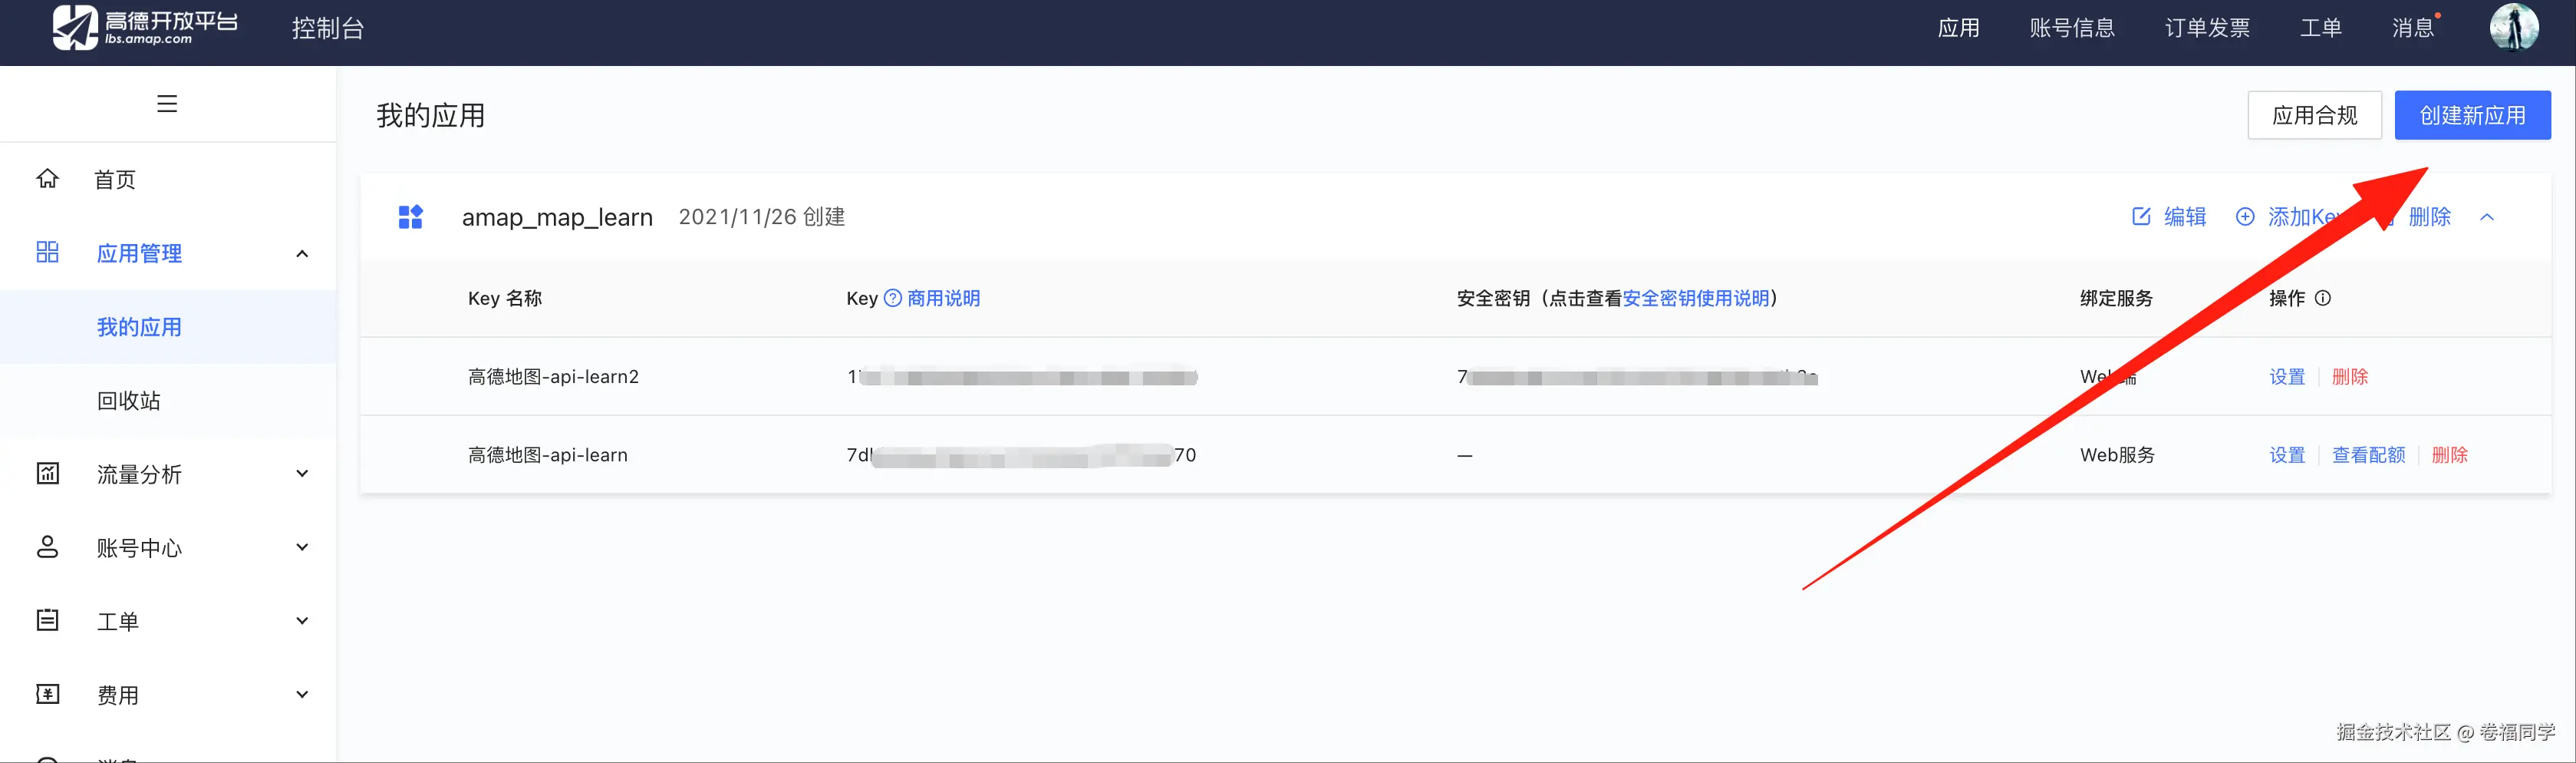Open 账号信息 in the top navigation
The width and height of the screenshot is (2576, 763).
(x=2072, y=28)
